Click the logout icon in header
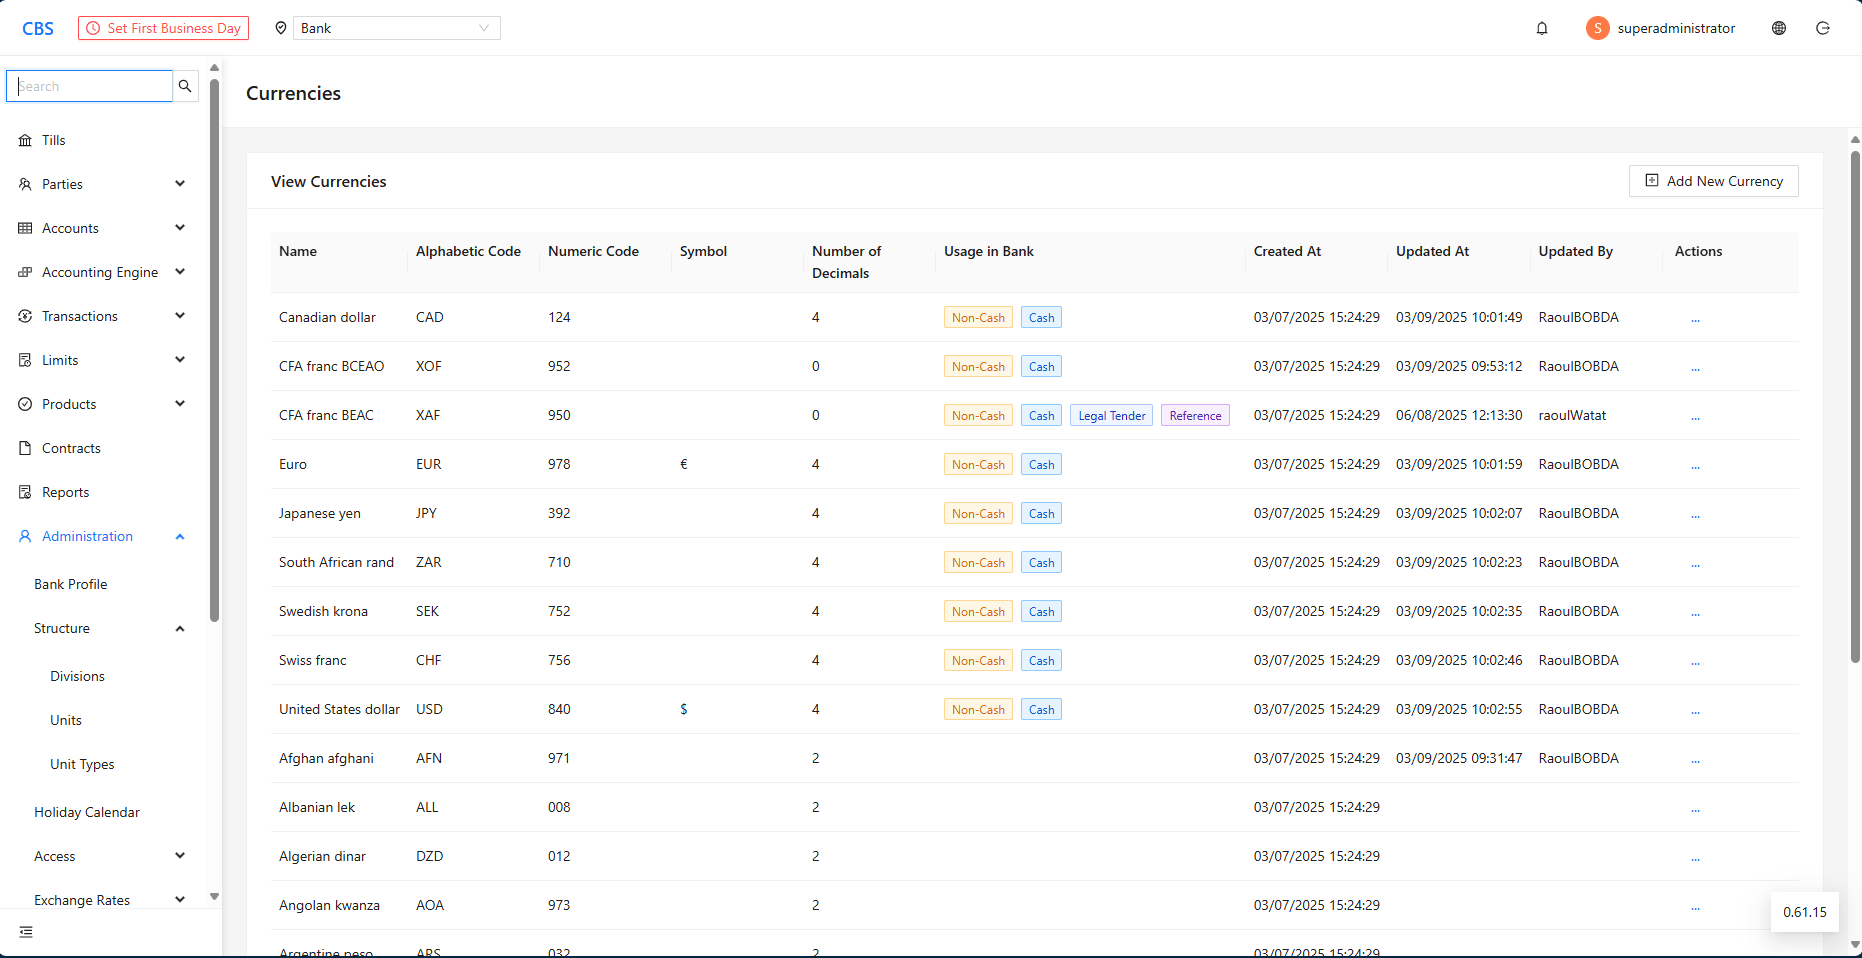The image size is (1862, 958). pos(1823,28)
